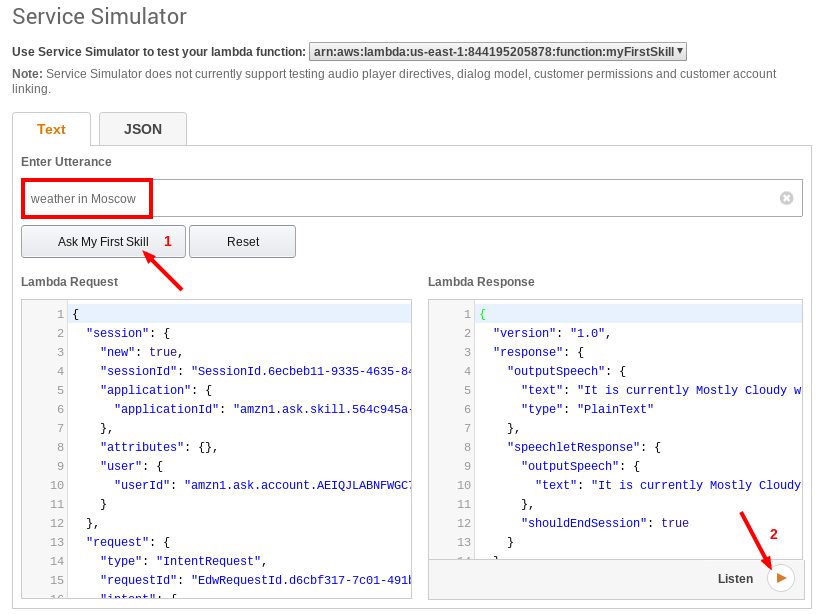Click the "attributes": {} line
819x616 pixels.
[x=159, y=447]
